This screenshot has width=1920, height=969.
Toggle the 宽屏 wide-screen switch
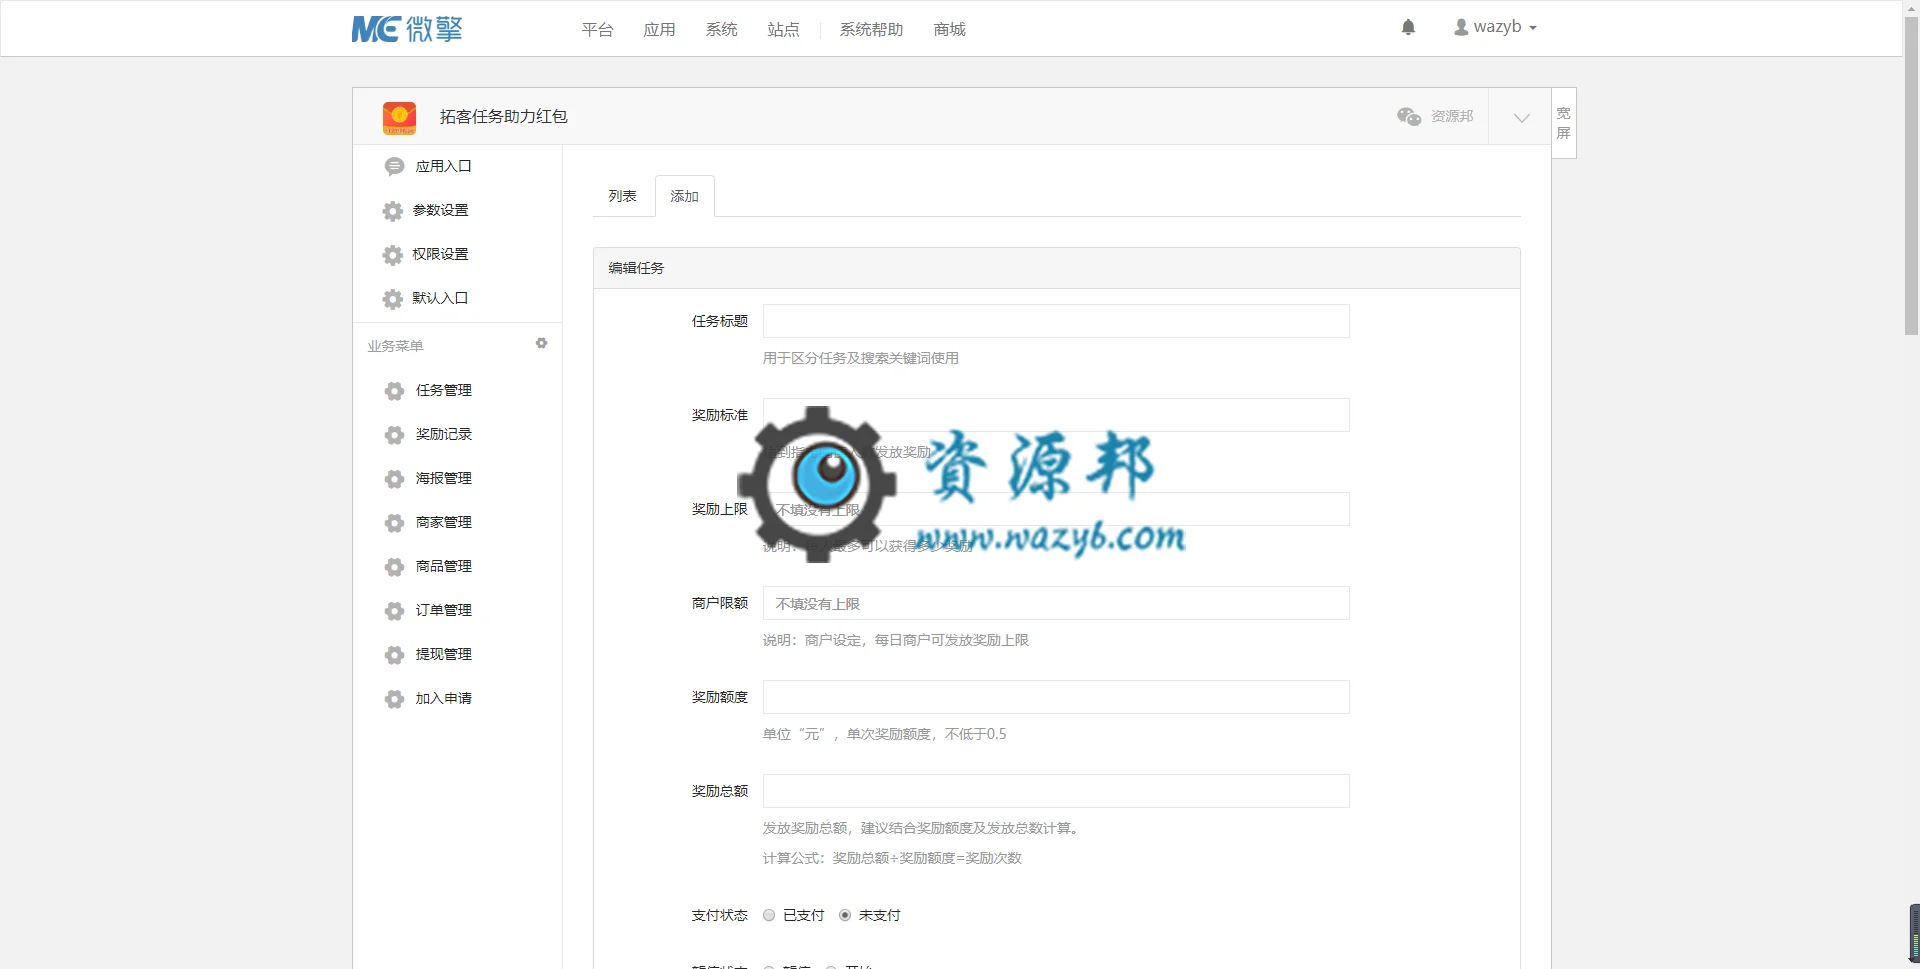(1564, 123)
